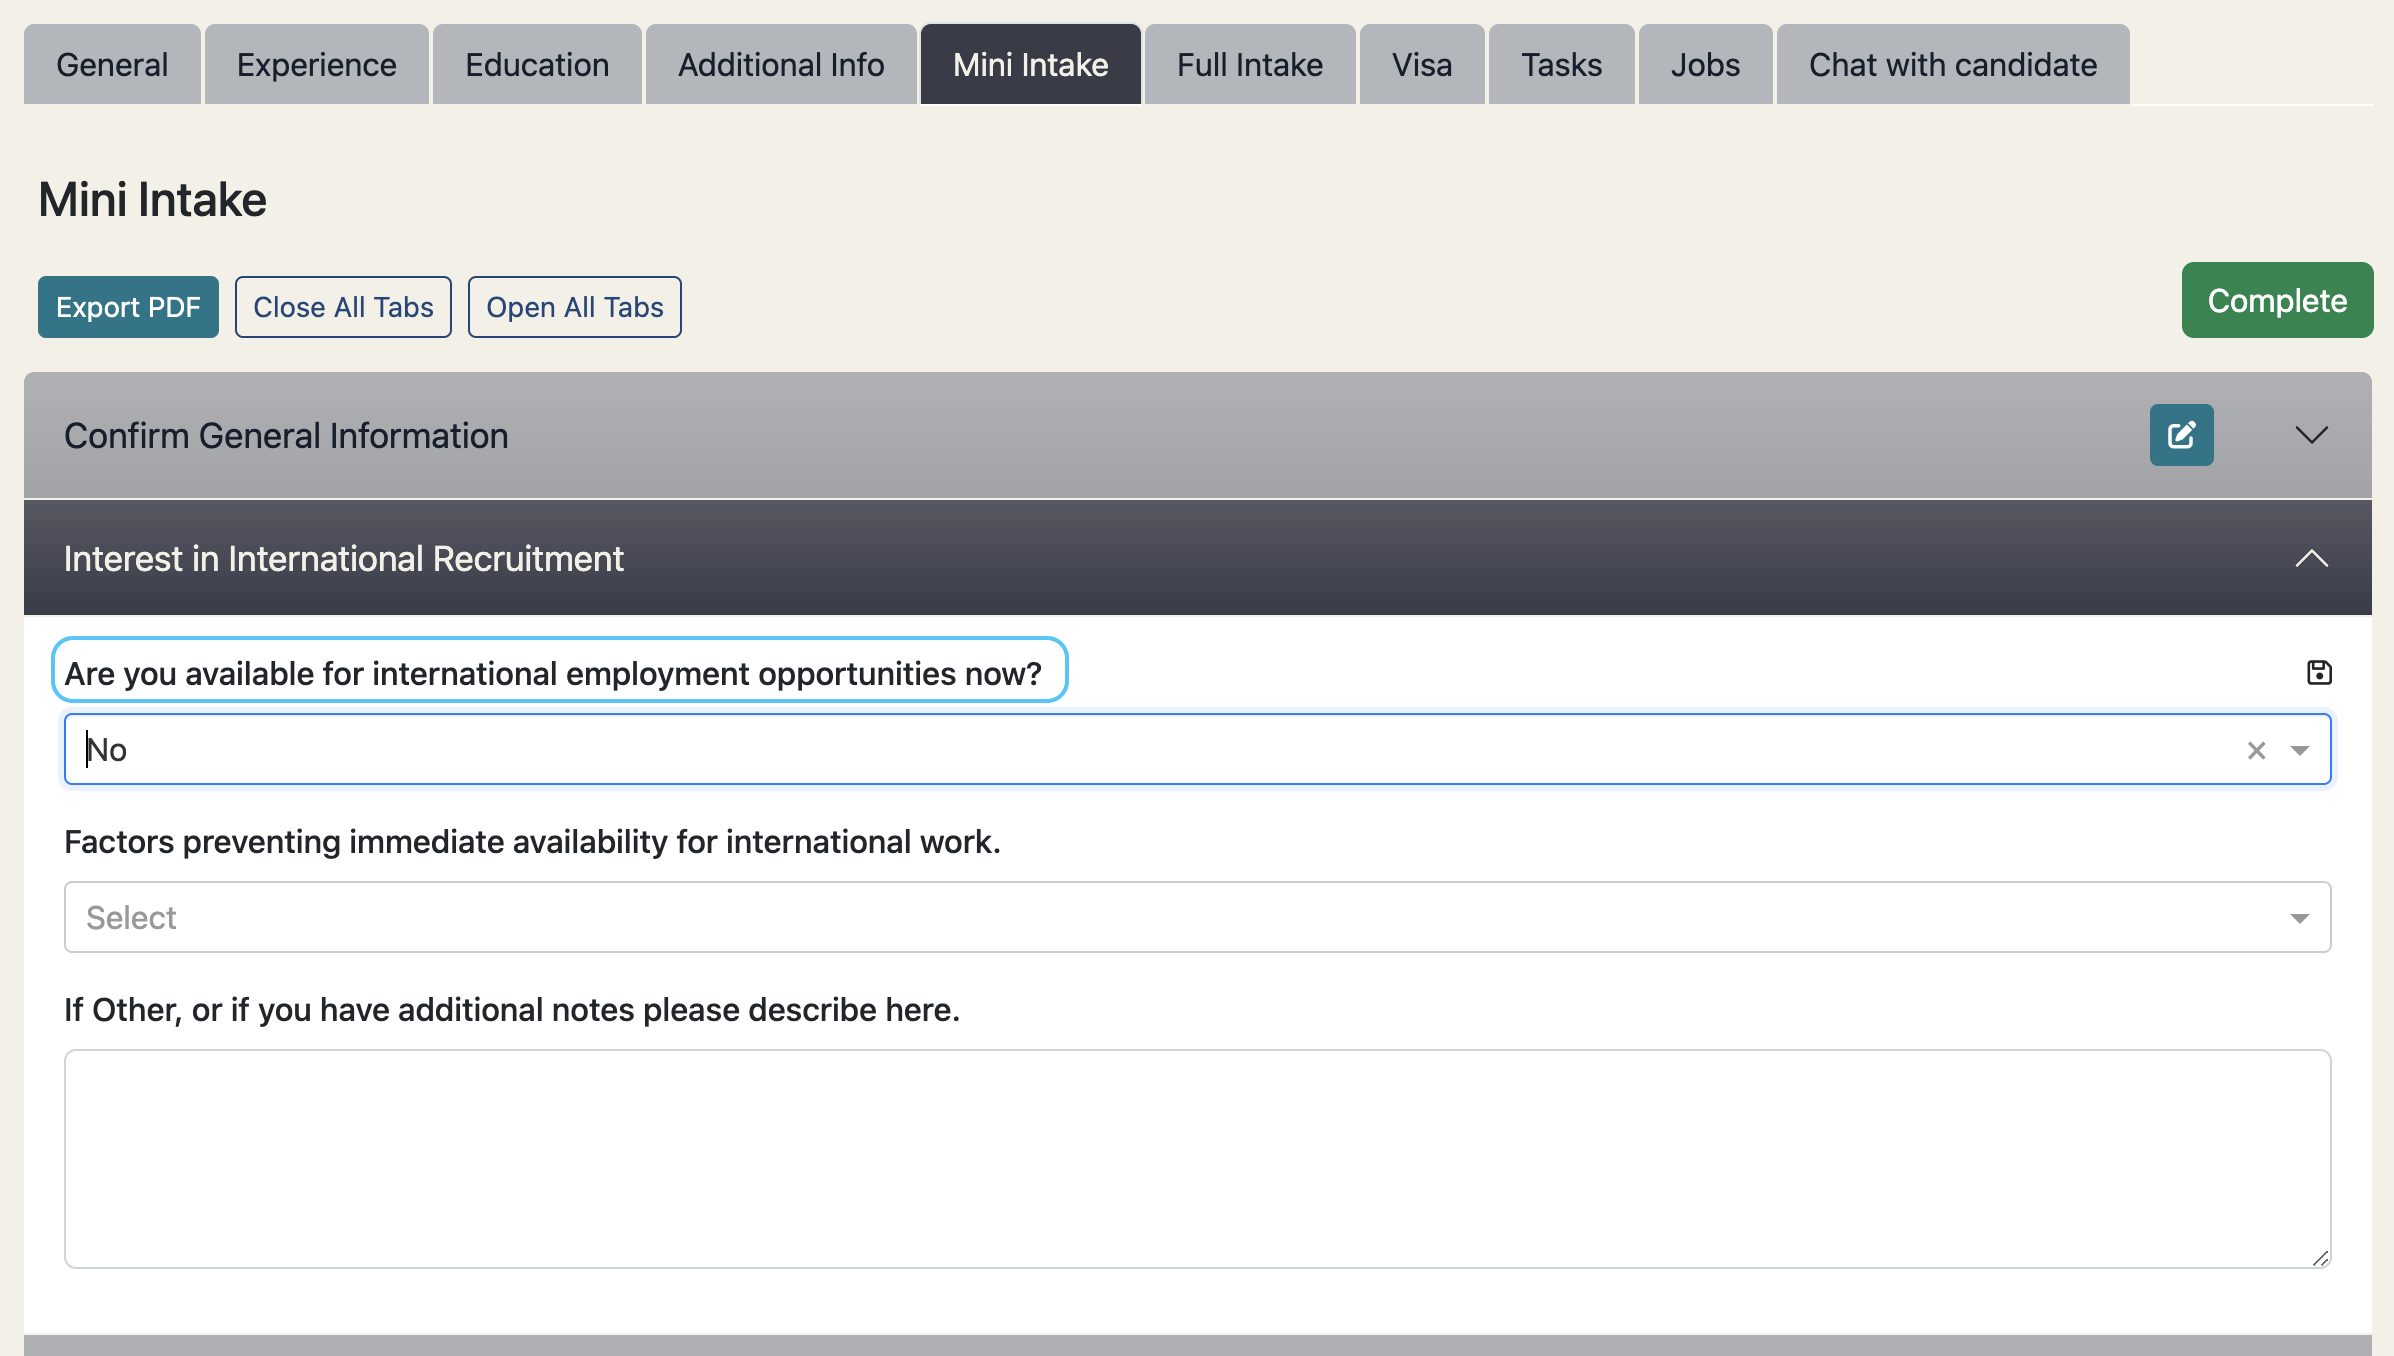
Task: Open the Factors preventing availability dropdown
Action: (x=1197, y=917)
